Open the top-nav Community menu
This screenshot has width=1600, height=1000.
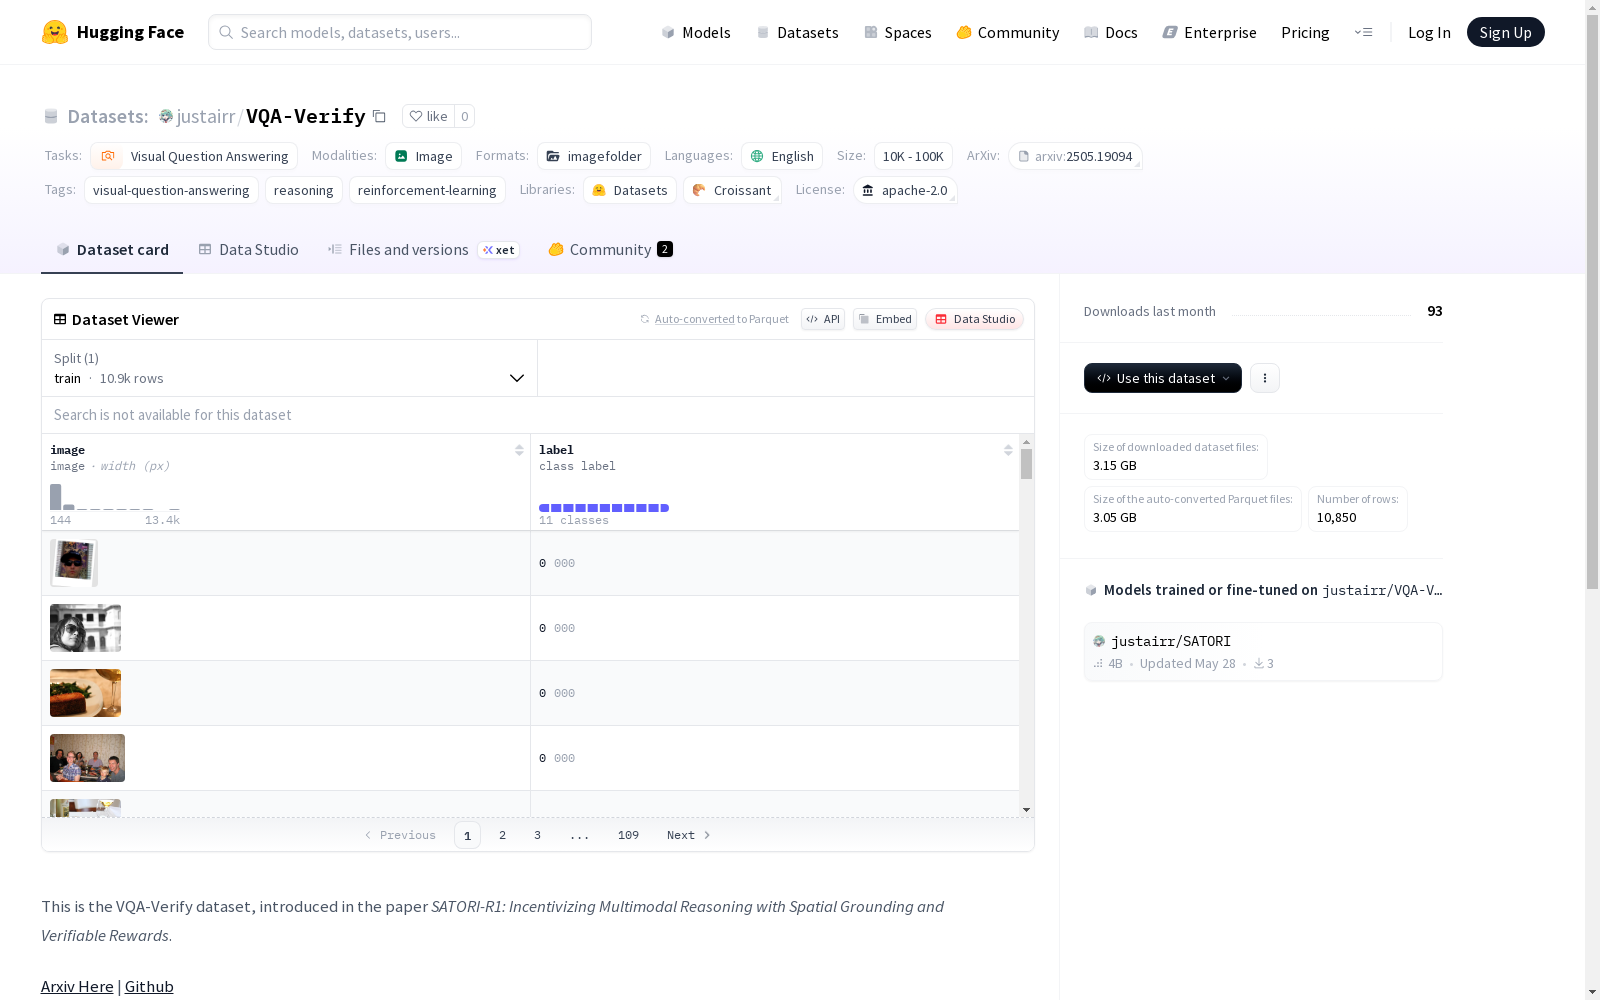(x=1008, y=32)
